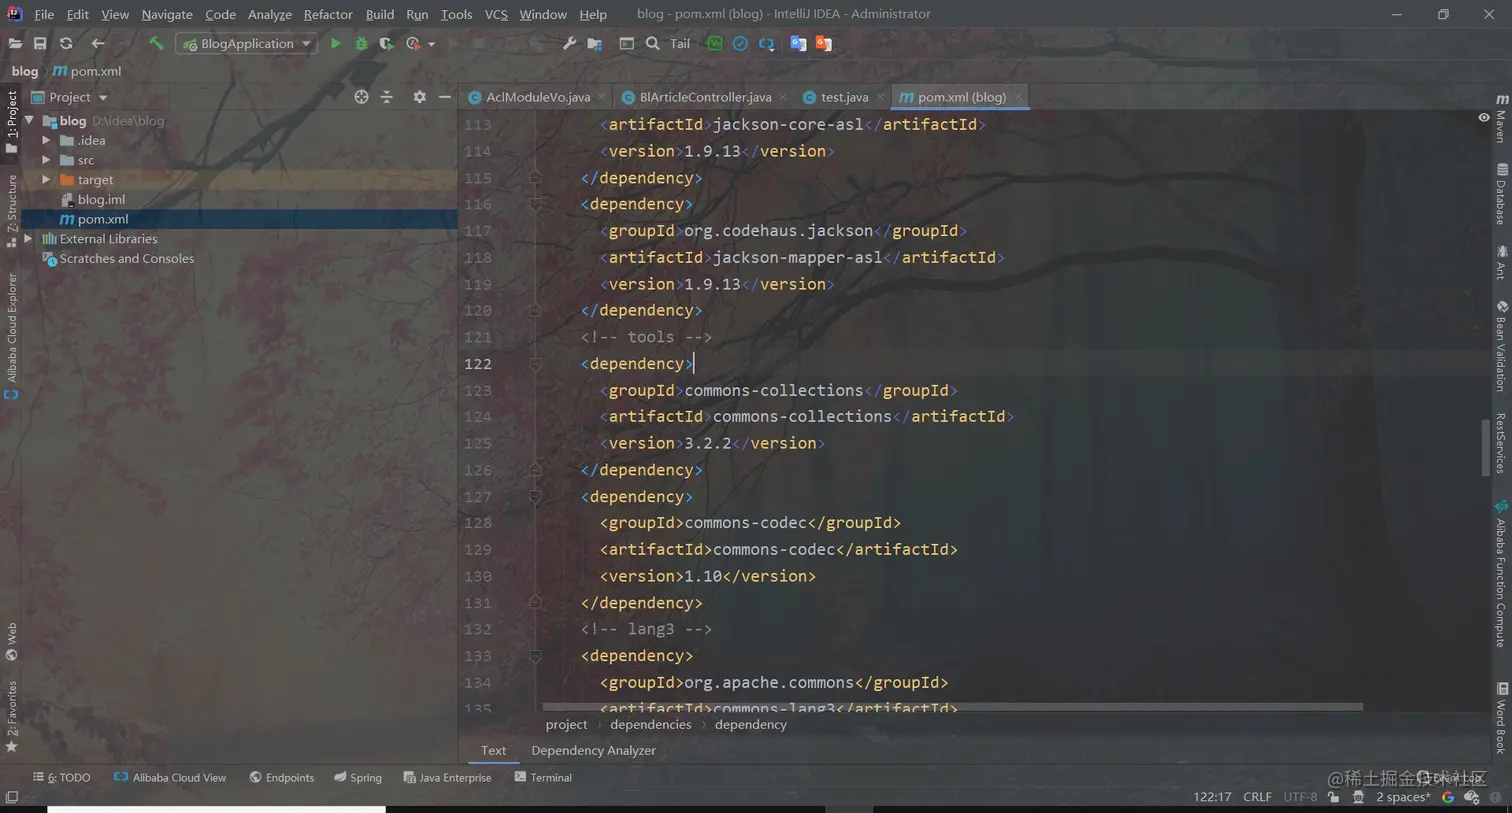1512x813 pixels.
Task: Open the BlogApplication run configuration dropdown
Action: pos(246,43)
